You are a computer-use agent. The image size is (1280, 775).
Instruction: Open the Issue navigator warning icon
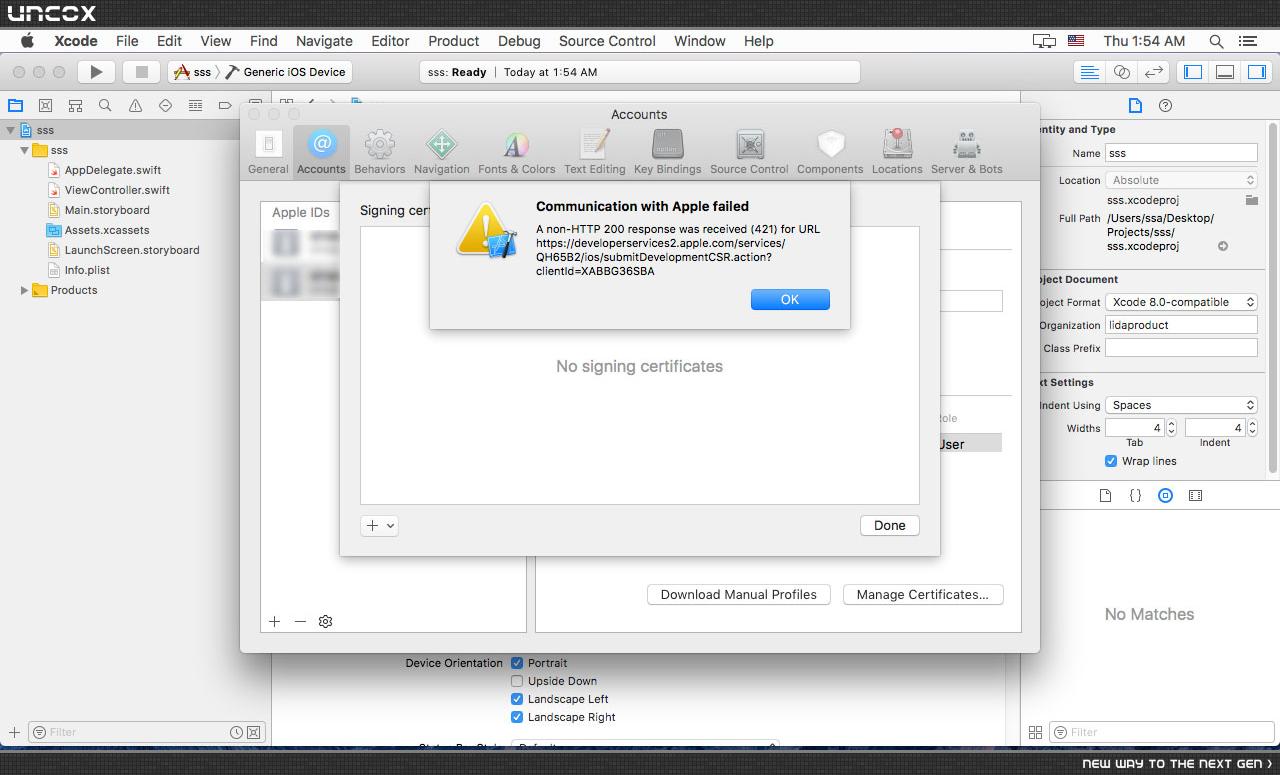[135, 105]
